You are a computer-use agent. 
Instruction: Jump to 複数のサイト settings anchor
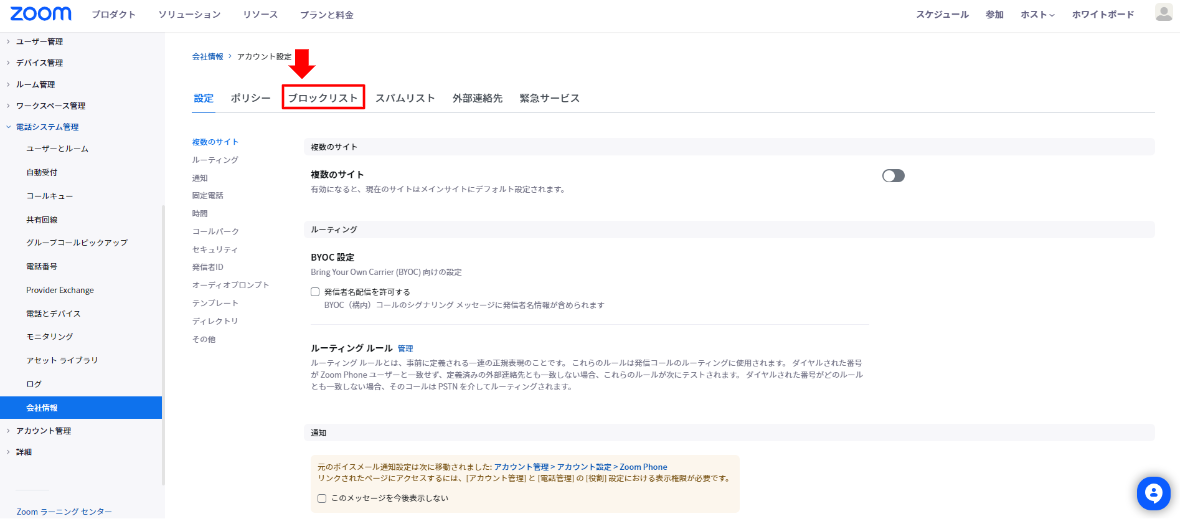click(216, 142)
